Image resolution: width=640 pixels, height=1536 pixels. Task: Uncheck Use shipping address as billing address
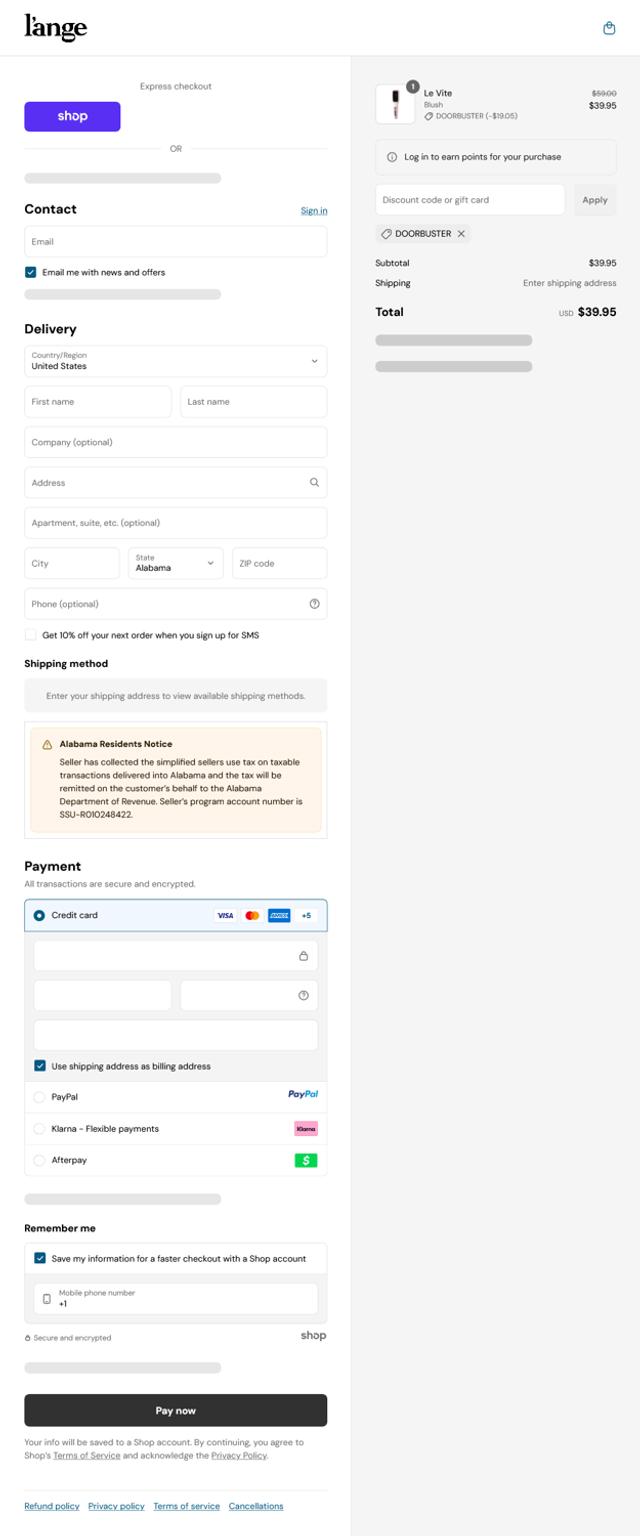40,1066
